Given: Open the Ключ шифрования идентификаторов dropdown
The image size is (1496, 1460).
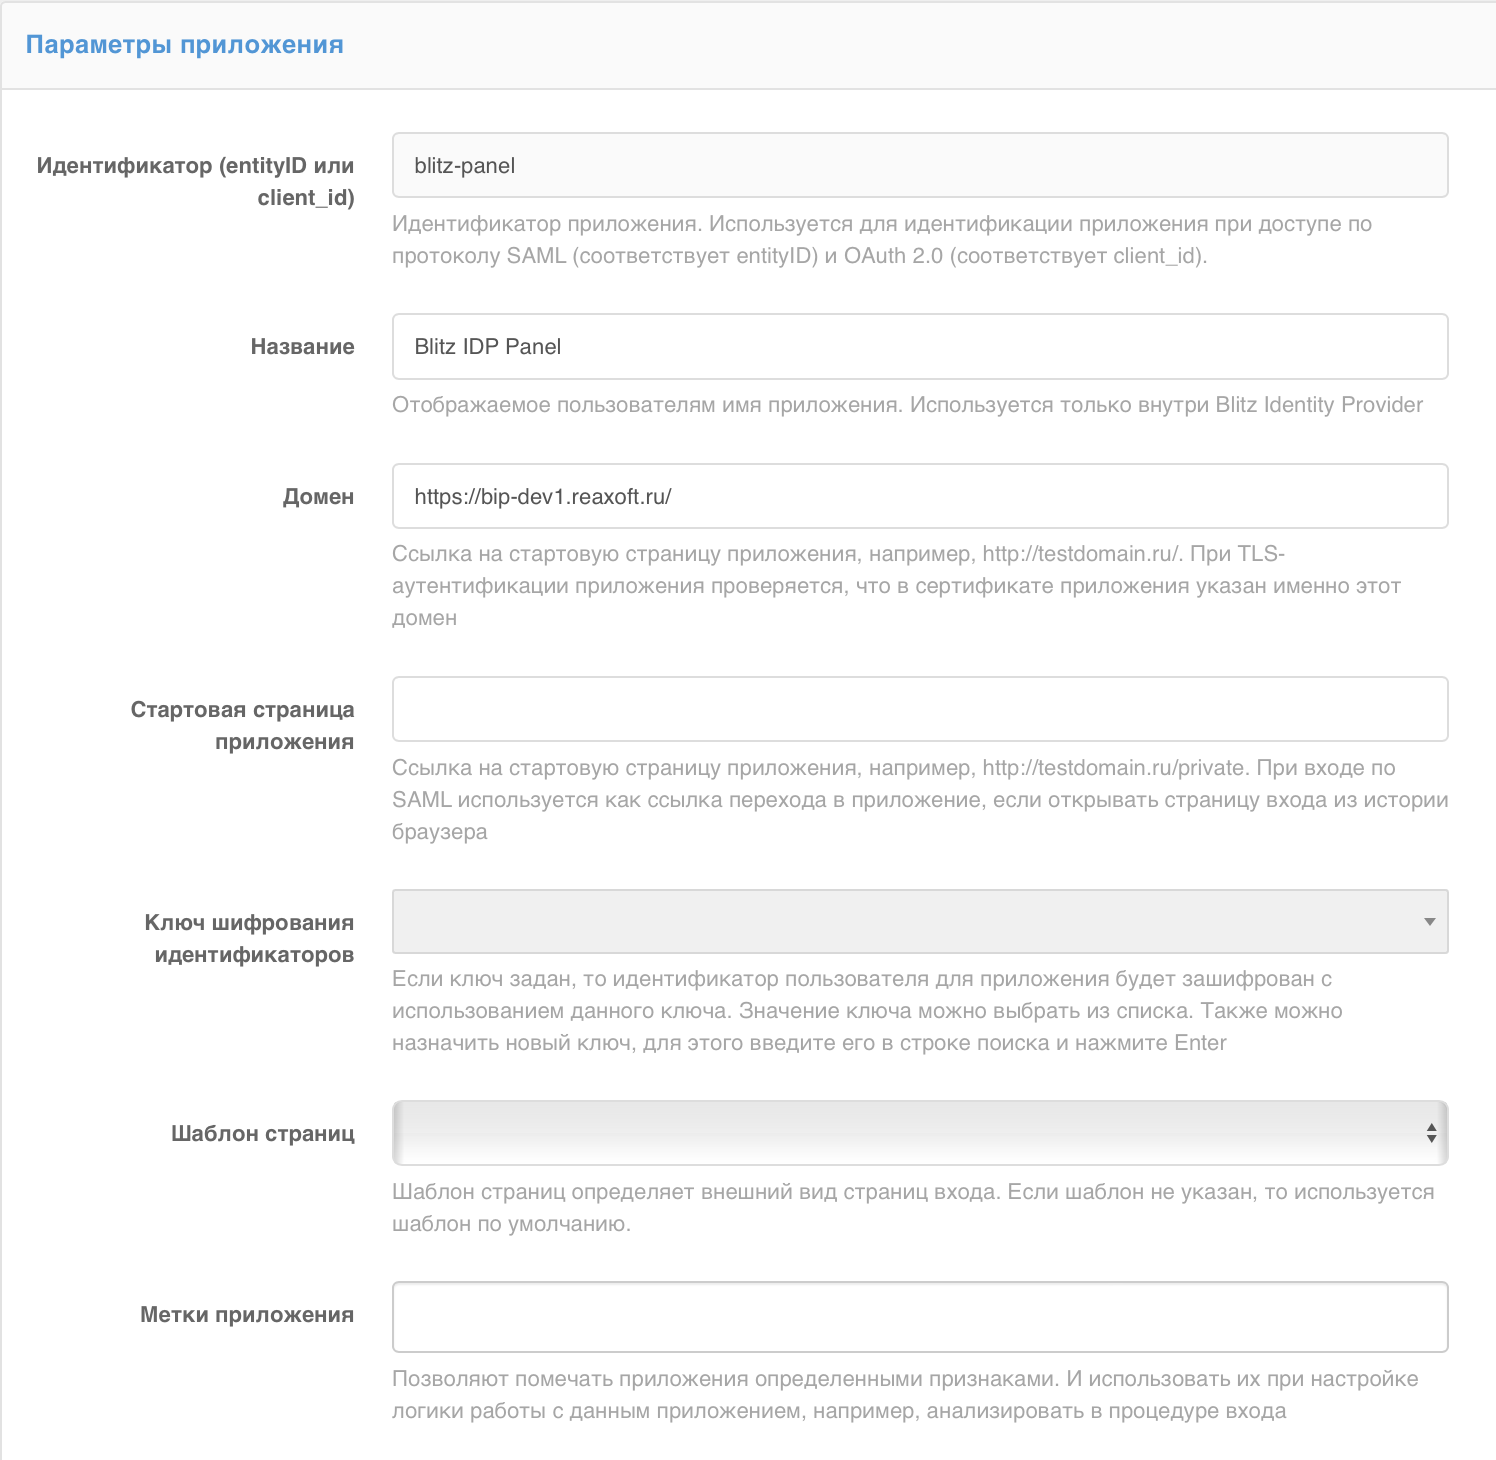Looking at the screenshot, I should tap(920, 922).
